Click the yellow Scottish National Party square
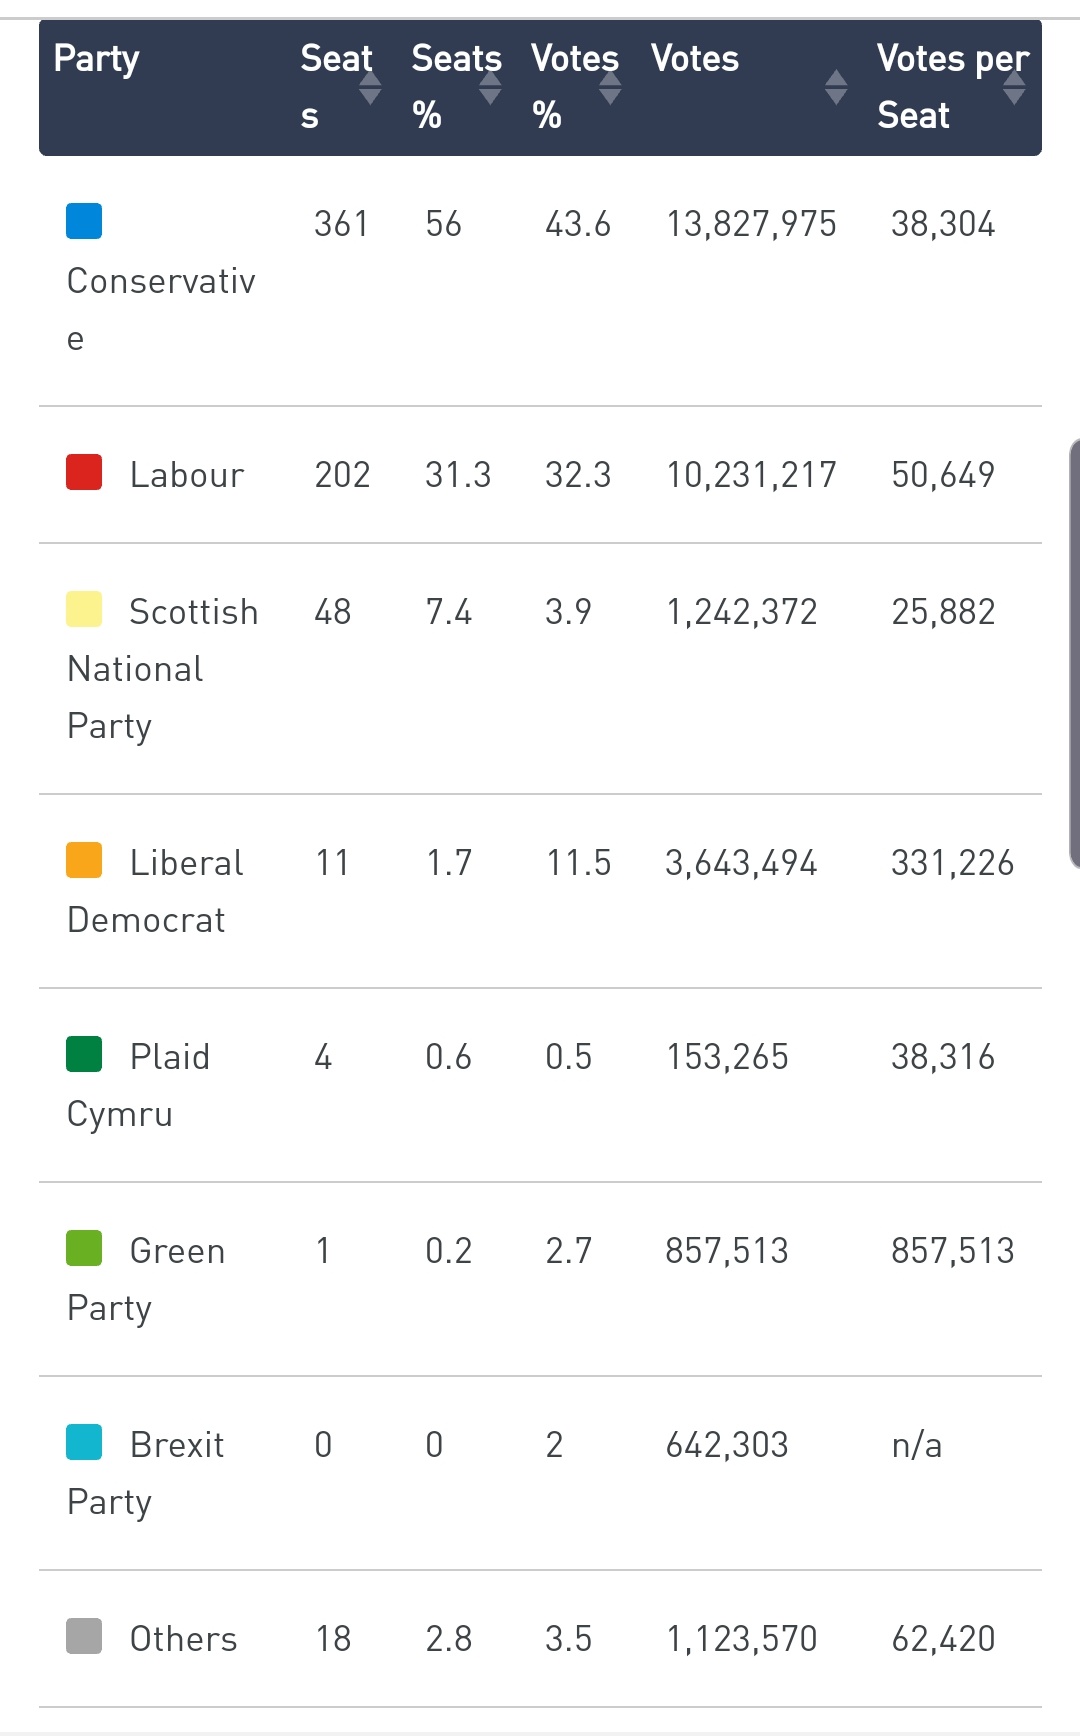 84,609
